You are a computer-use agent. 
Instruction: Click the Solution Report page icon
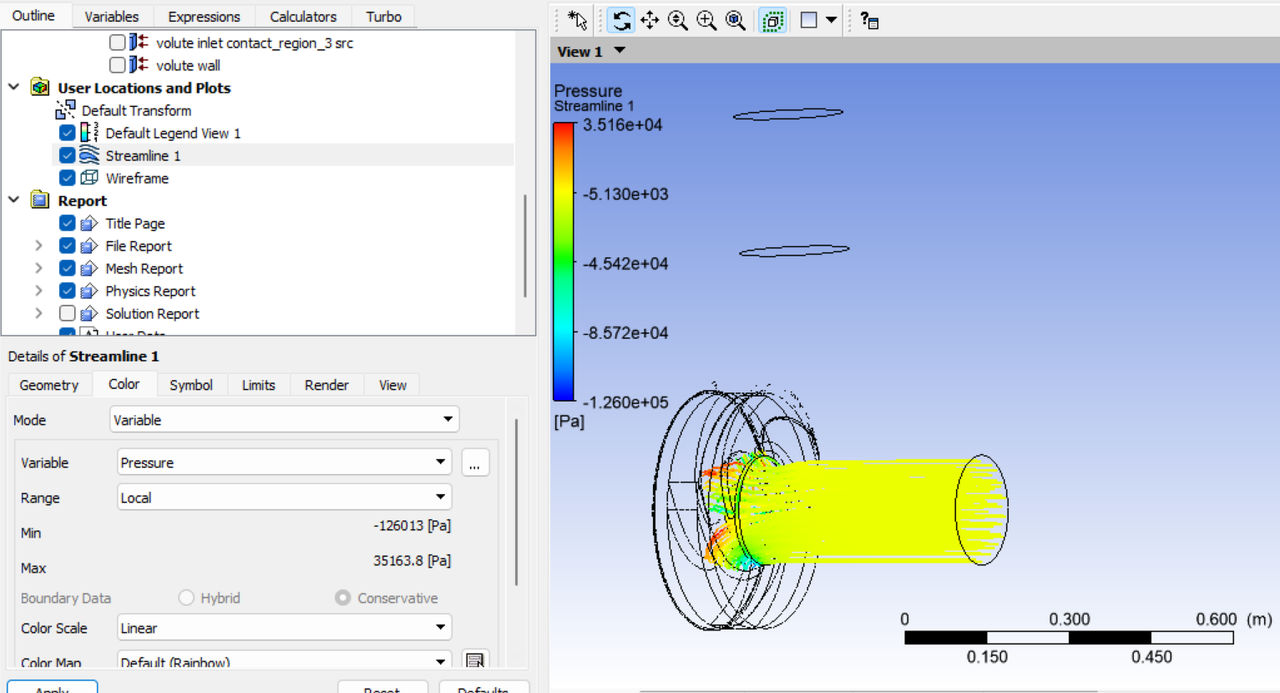coord(89,313)
